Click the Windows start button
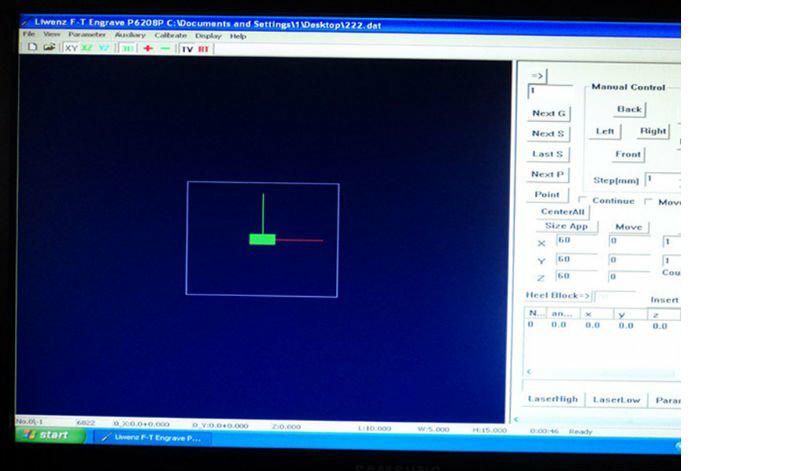This screenshot has width=800, height=471. tap(46, 436)
